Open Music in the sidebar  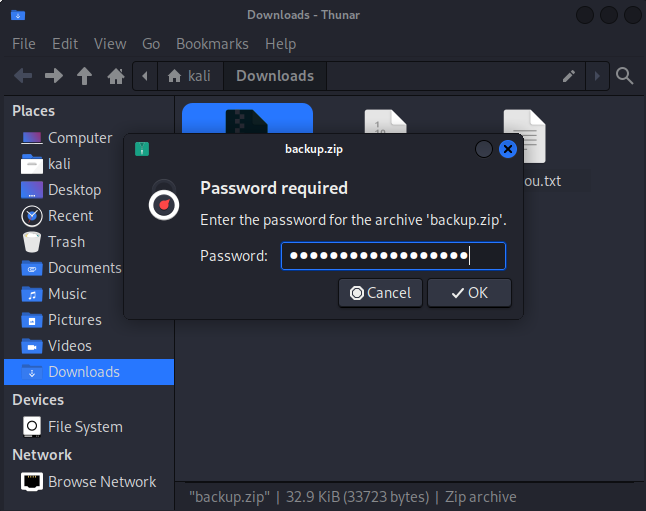(x=66, y=294)
